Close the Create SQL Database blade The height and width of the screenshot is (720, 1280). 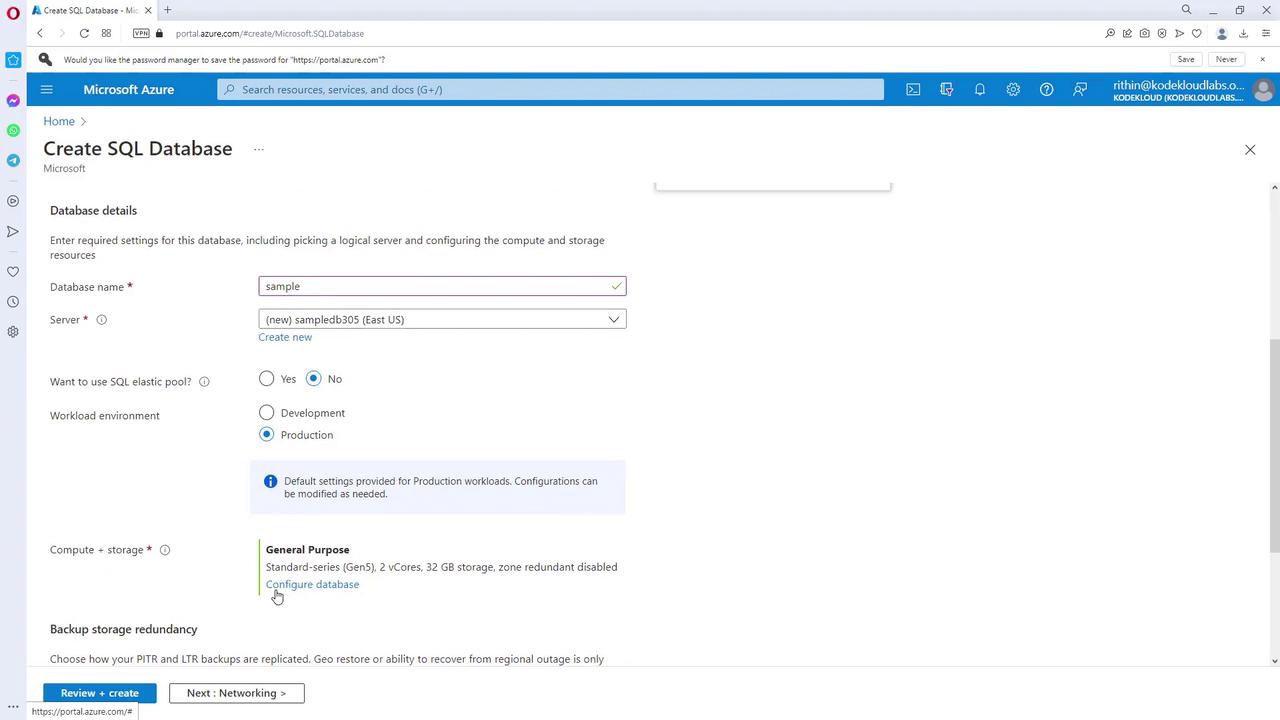pyautogui.click(x=1250, y=150)
